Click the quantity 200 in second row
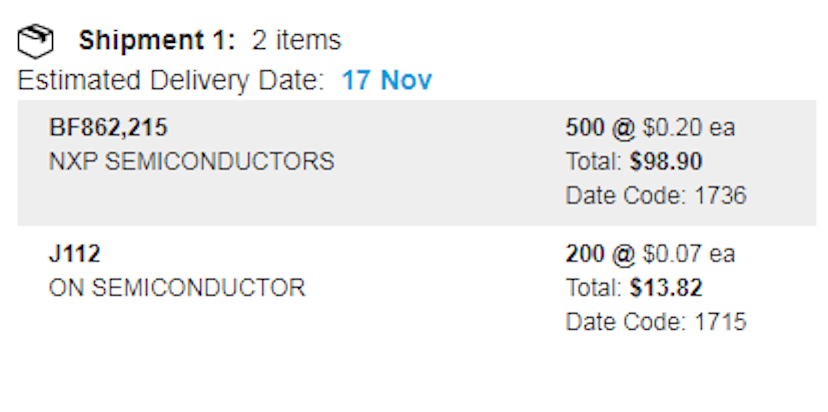 tap(585, 254)
